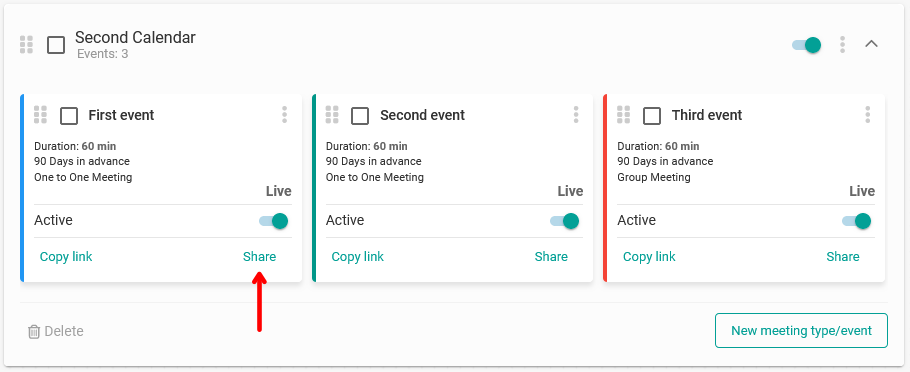Copy link for Second event
Image resolution: width=910 pixels, height=372 pixels.
click(x=358, y=257)
